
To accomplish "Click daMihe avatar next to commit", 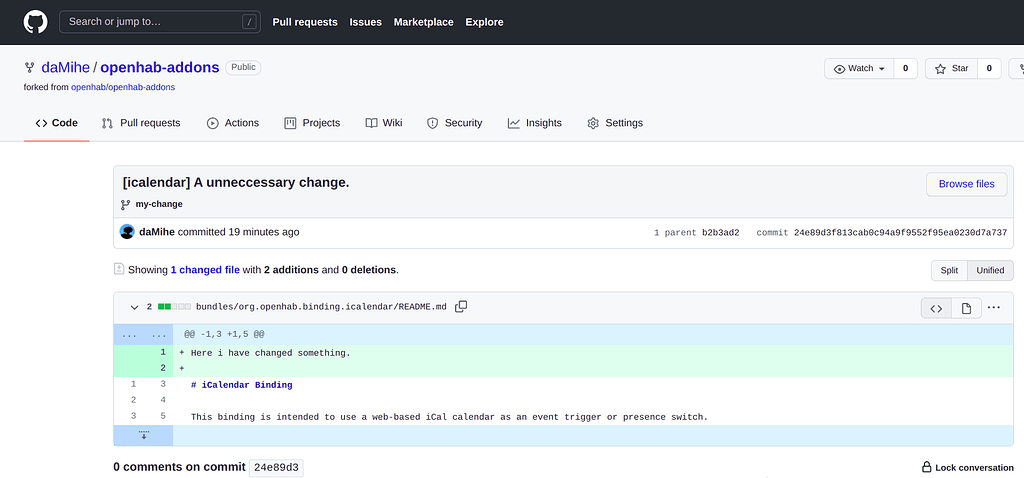I will (x=127, y=232).
